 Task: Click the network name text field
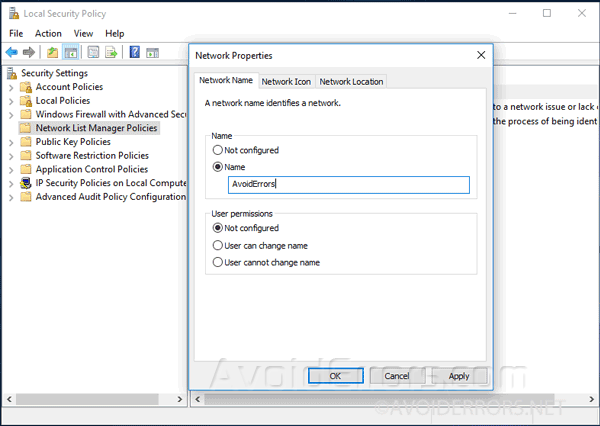coord(348,184)
